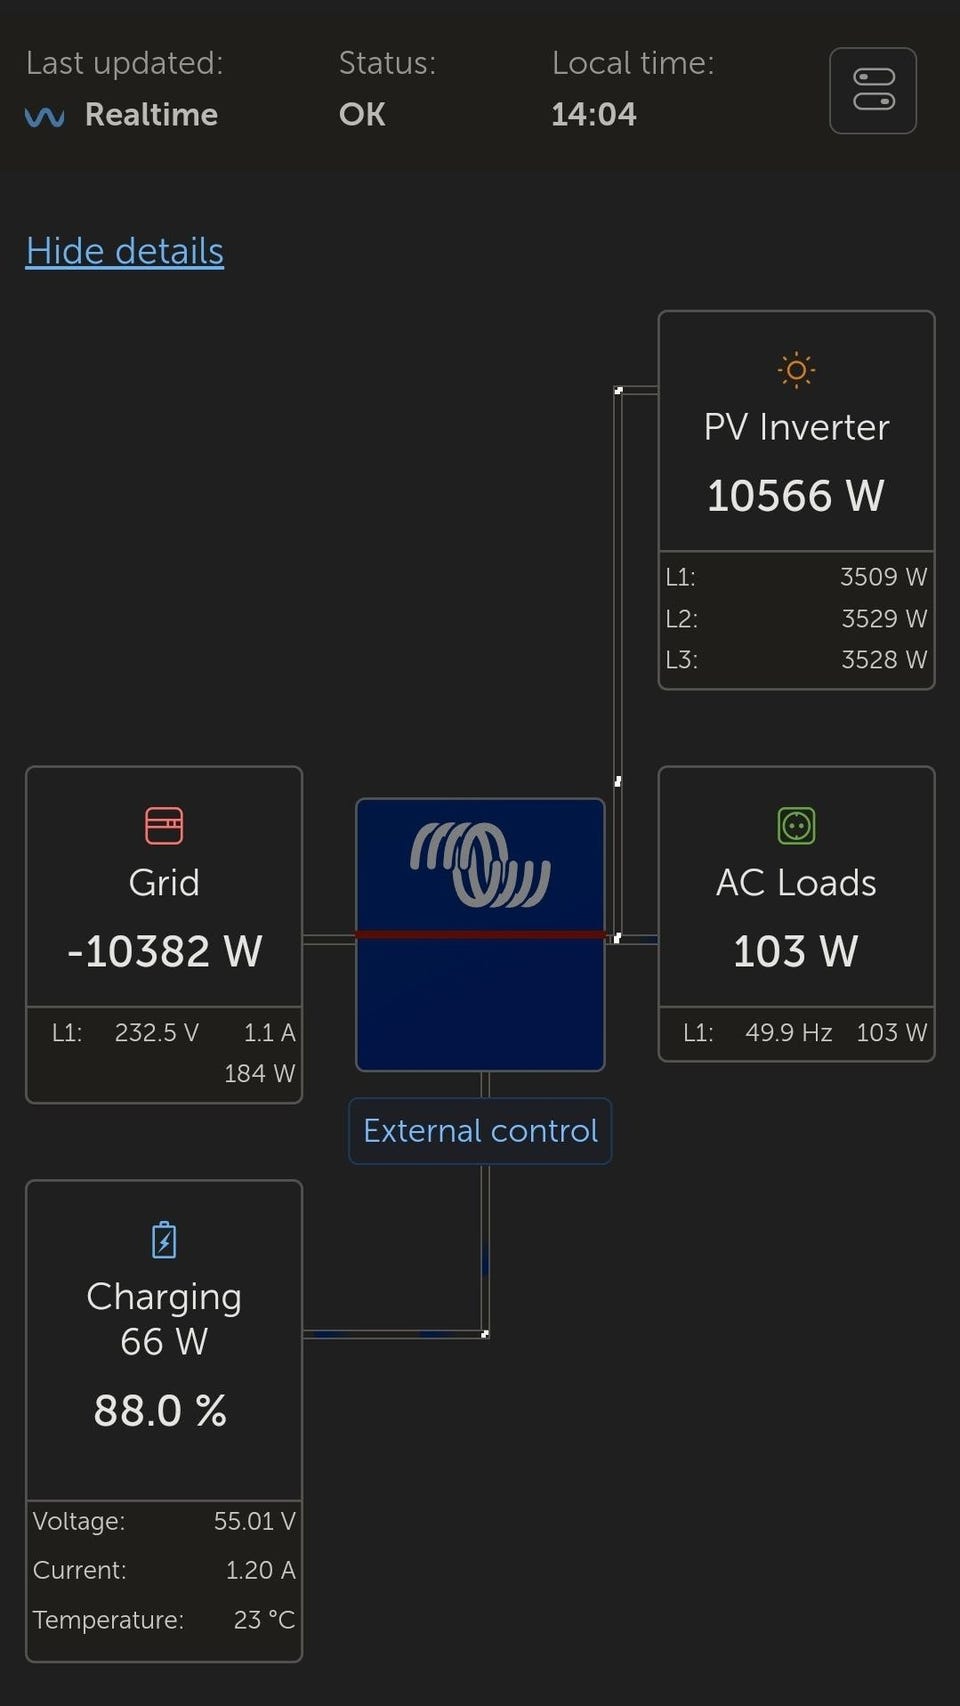Click the Charging 66 W label
This screenshot has height=1706, width=960.
coord(164,1319)
